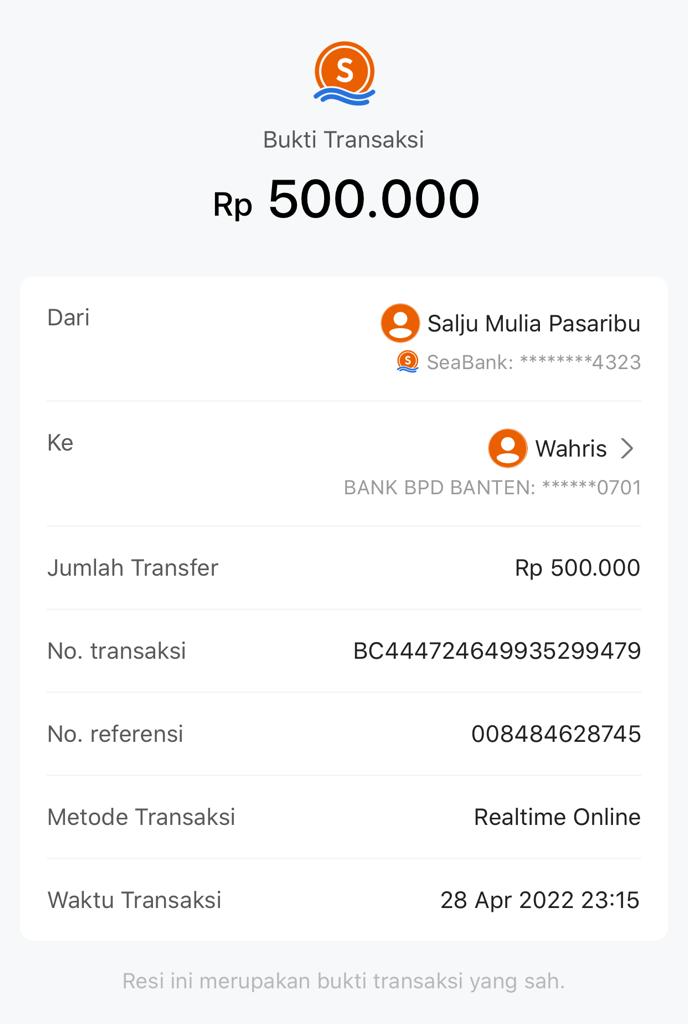Click transaction time 28 Apr 2022 23:15
The image size is (688, 1024).
[x=539, y=900]
